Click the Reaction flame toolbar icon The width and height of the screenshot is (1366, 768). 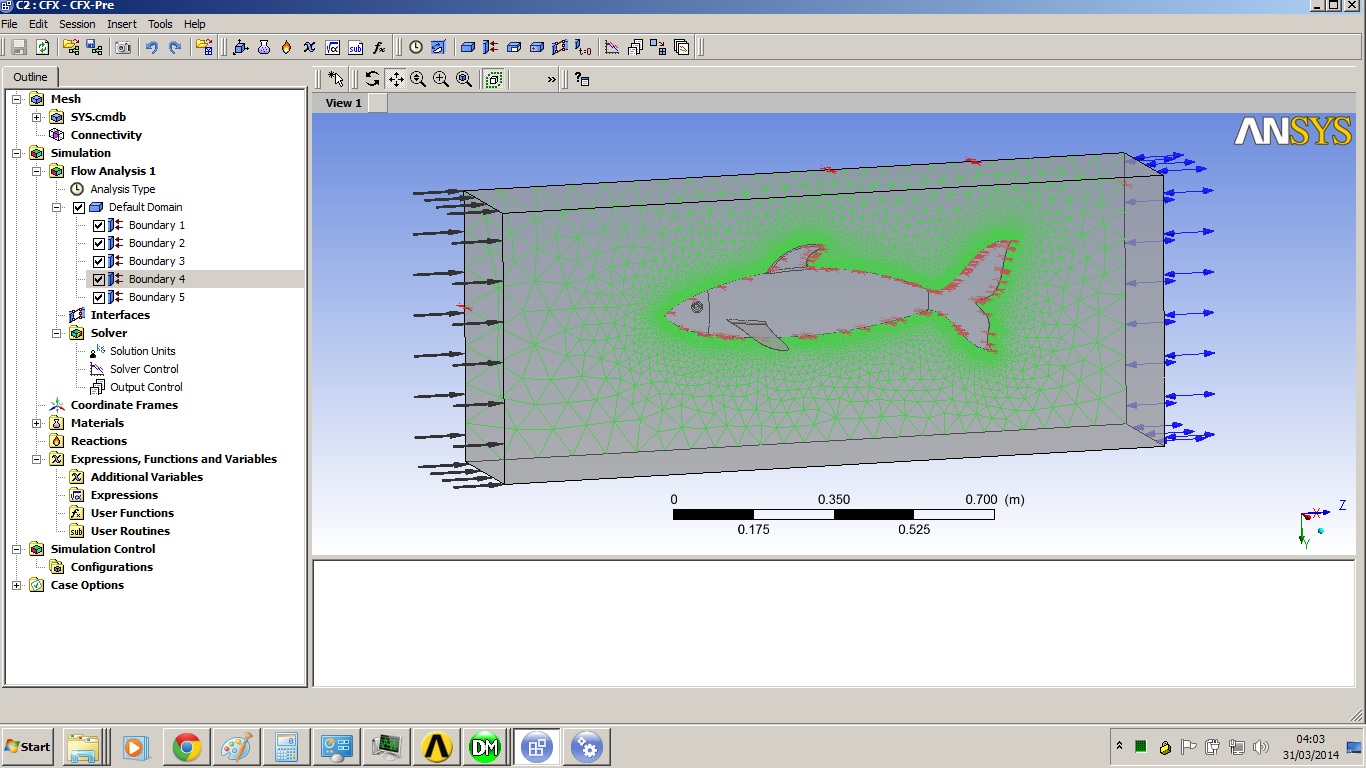[x=286, y=47]
